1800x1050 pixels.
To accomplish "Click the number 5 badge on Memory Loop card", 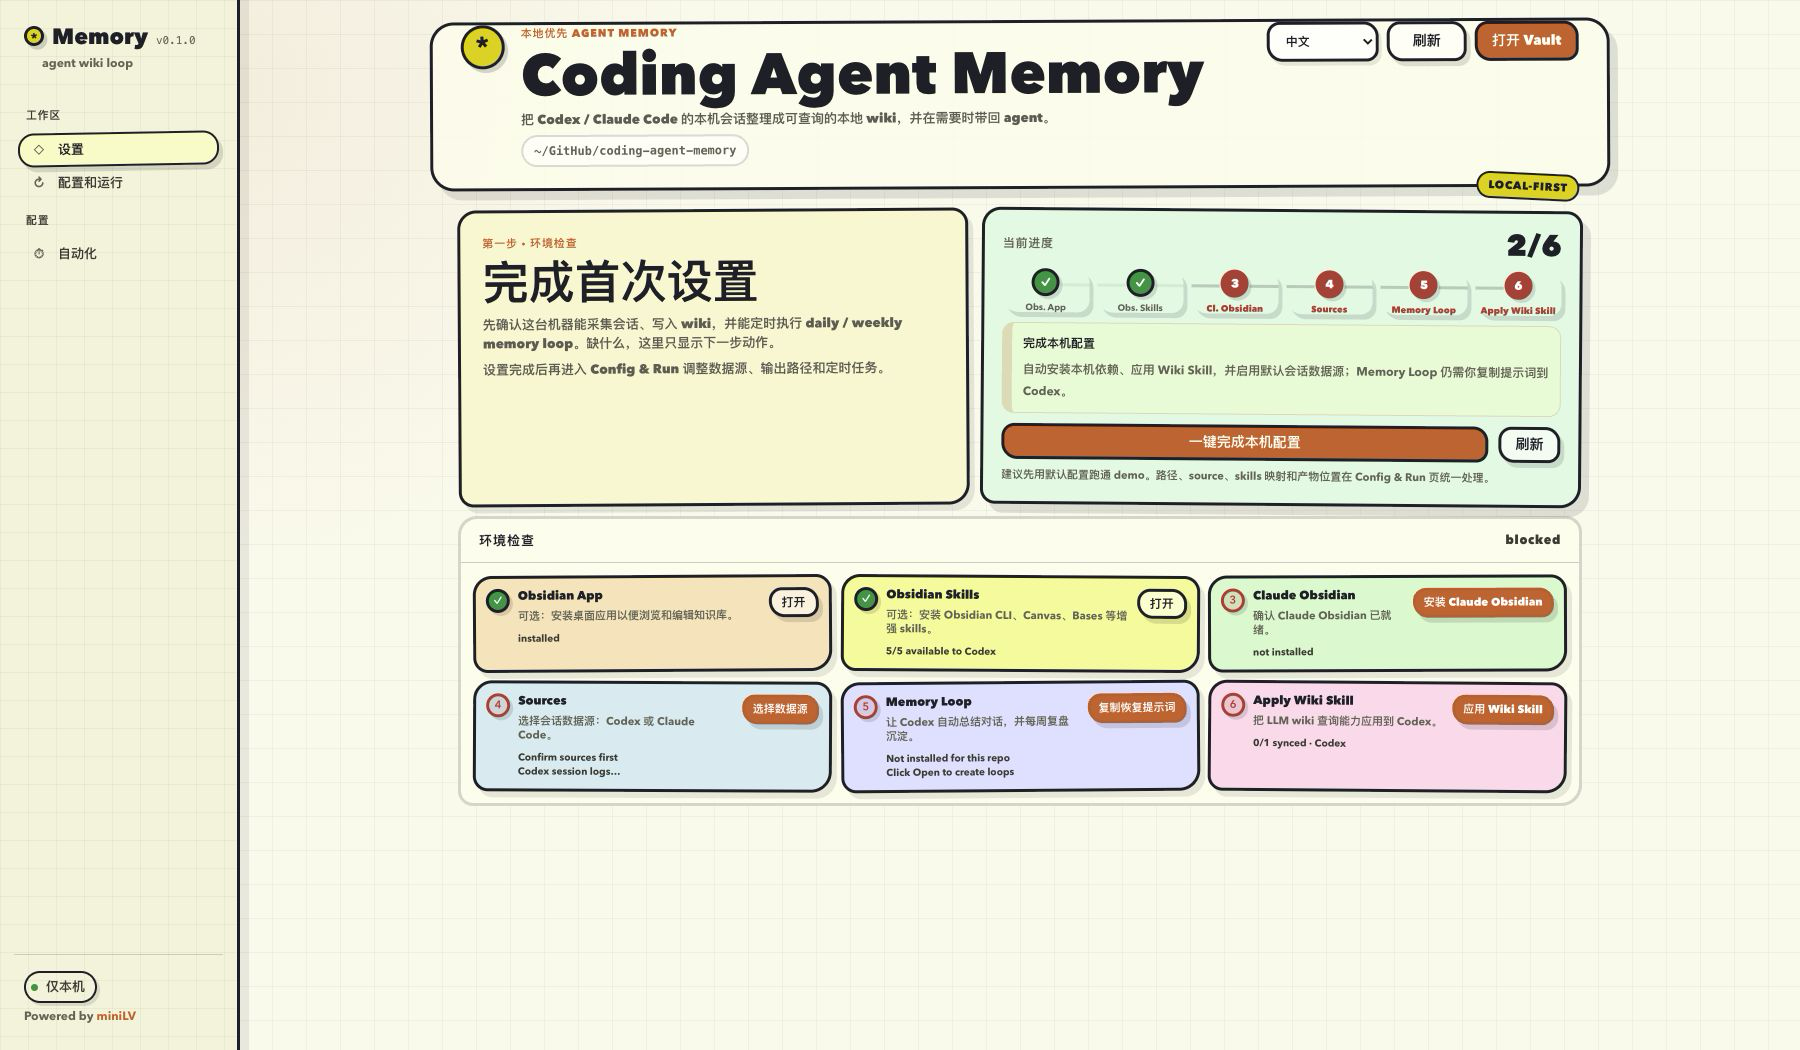I will tap(866, 706).
